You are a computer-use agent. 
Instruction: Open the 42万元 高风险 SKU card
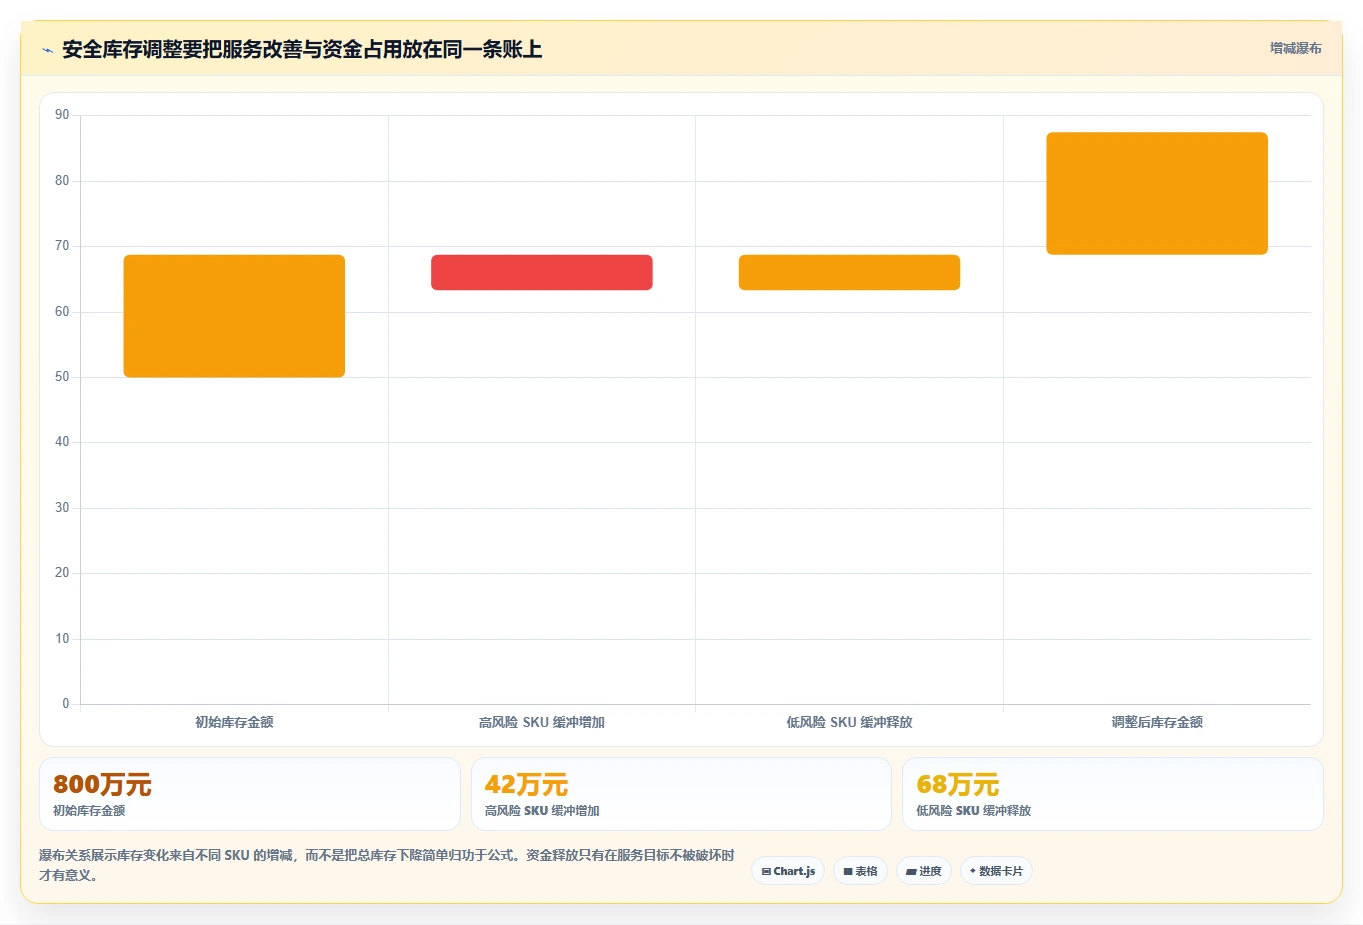(x=681, y=794)
